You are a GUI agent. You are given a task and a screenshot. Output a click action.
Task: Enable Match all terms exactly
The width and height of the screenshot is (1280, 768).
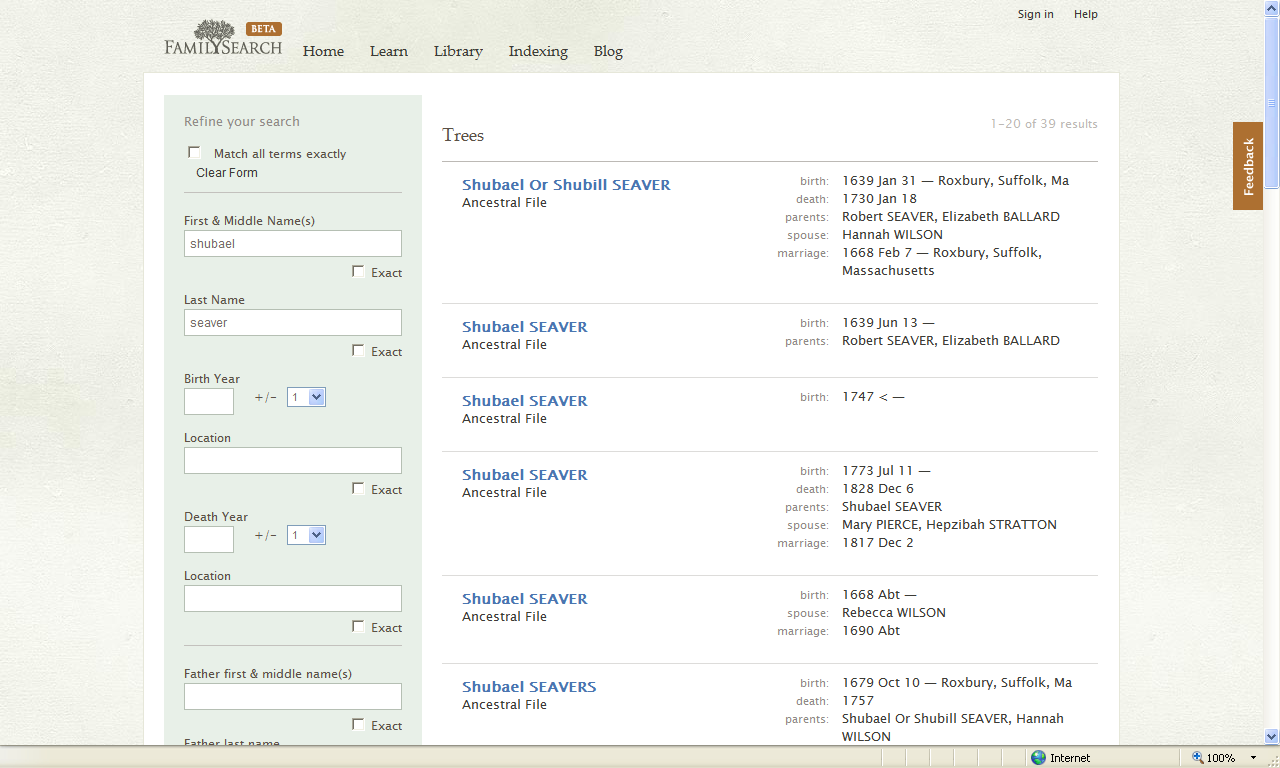pyautogui.click(x=194, y=151)
